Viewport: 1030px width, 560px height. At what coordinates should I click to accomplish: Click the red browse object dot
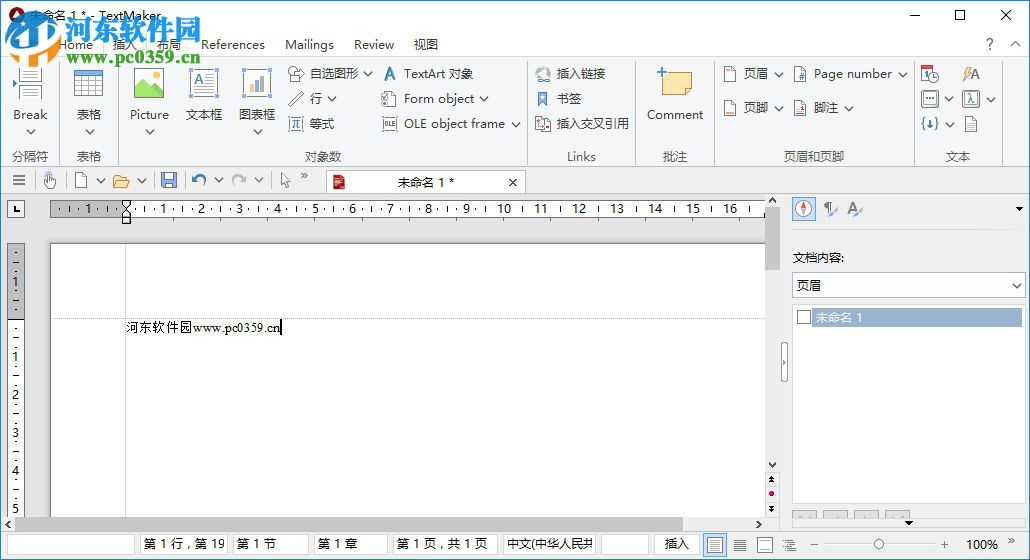tap(771, 494)
